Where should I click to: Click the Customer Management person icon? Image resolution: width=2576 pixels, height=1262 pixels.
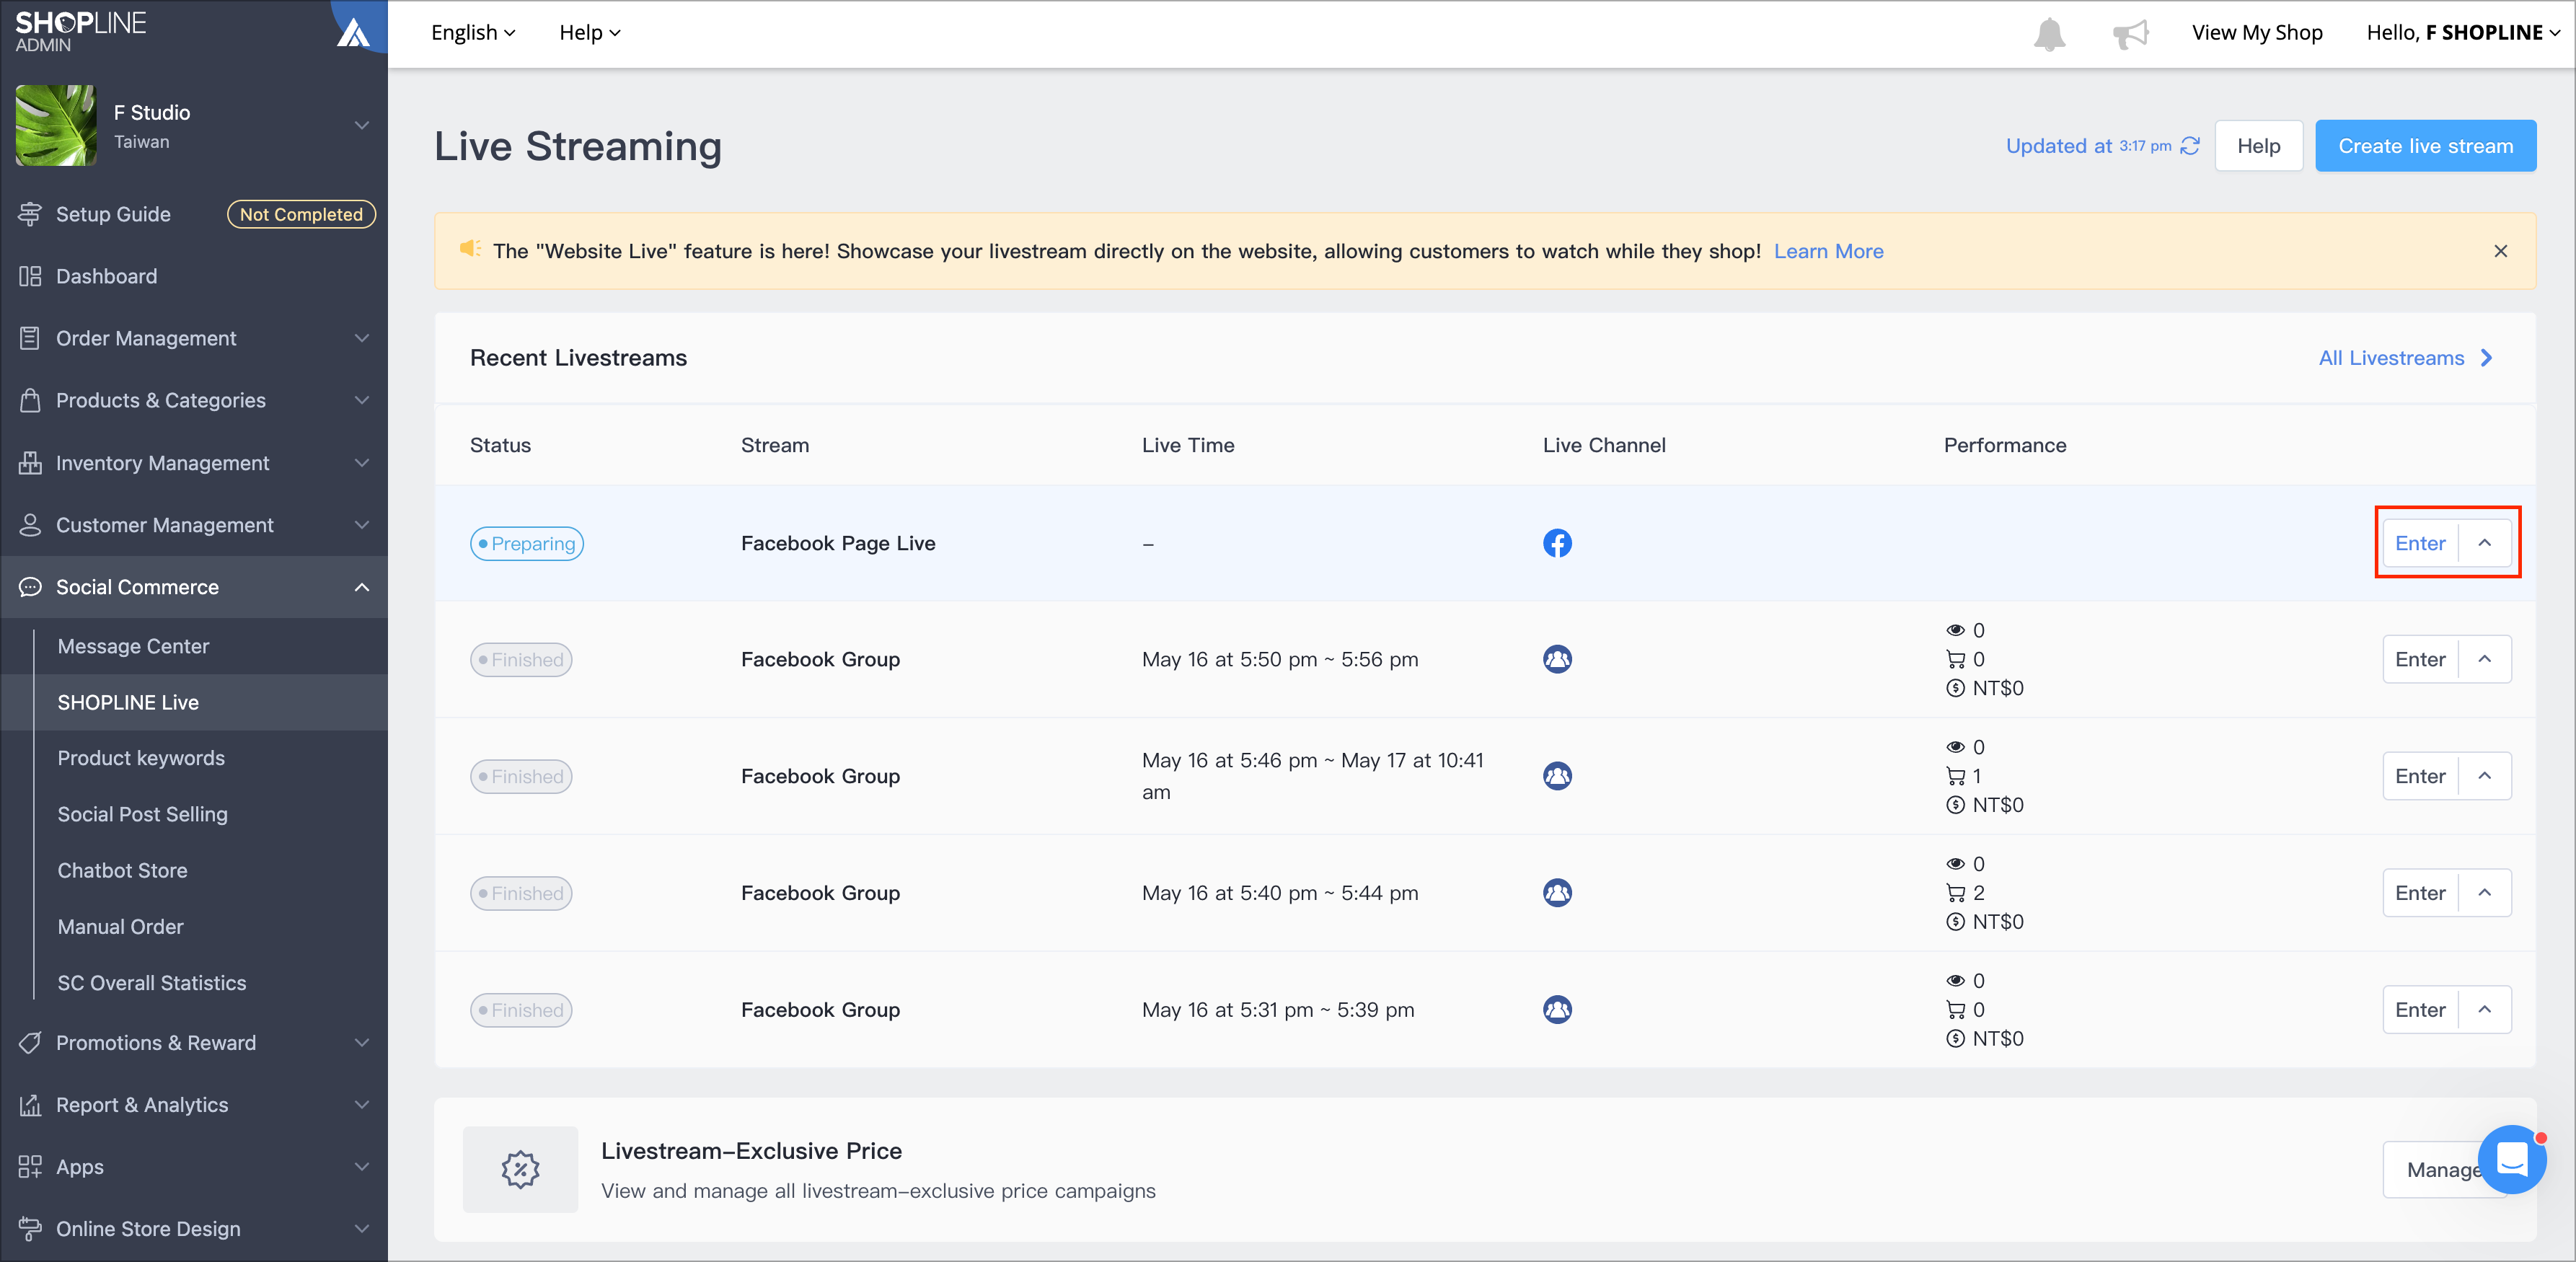pos(30,525)
